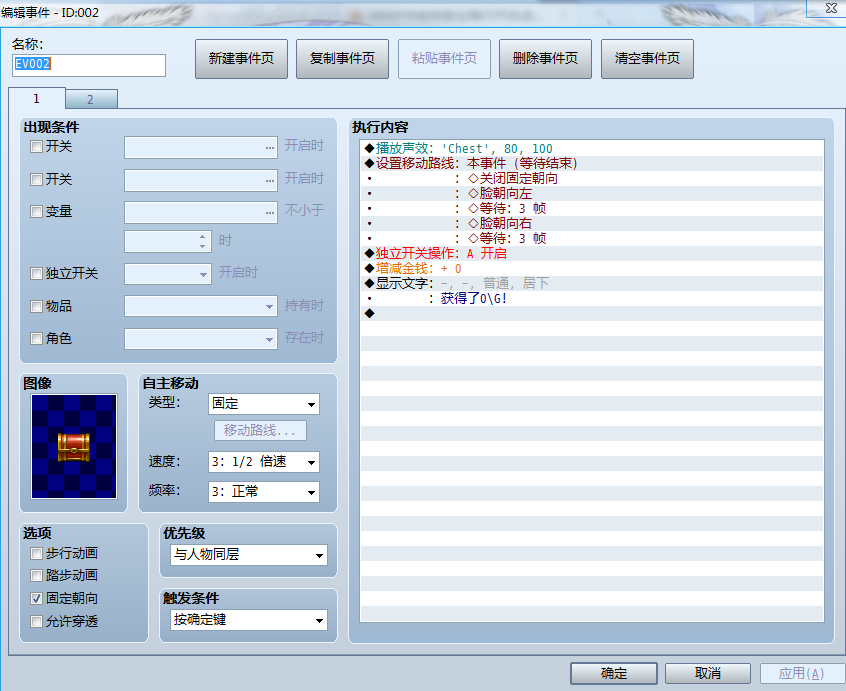846x691 pixels.
Task: Select the last empty ◆ command line
Action: (592, 313)
